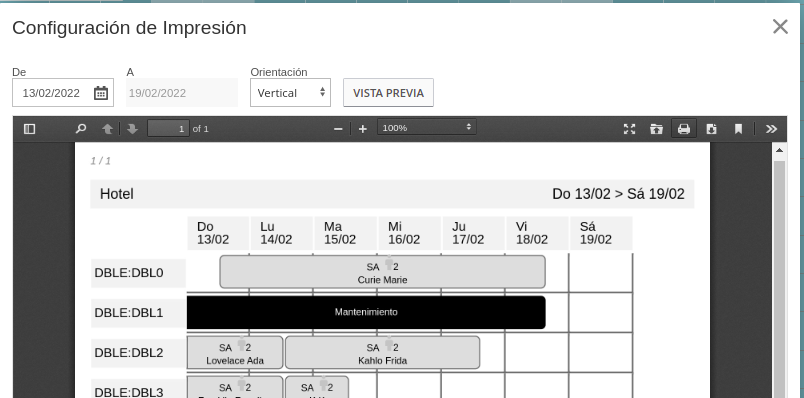Print the PDF using printer icon
Viewport: 804px width, 398px height.
tap(684, 129)
